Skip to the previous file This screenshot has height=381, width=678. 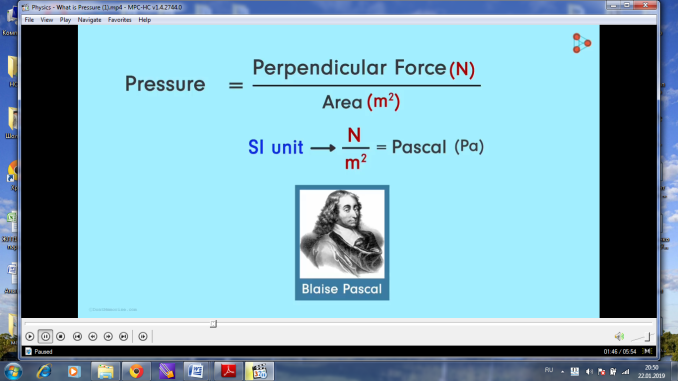(x=77, y=336)
